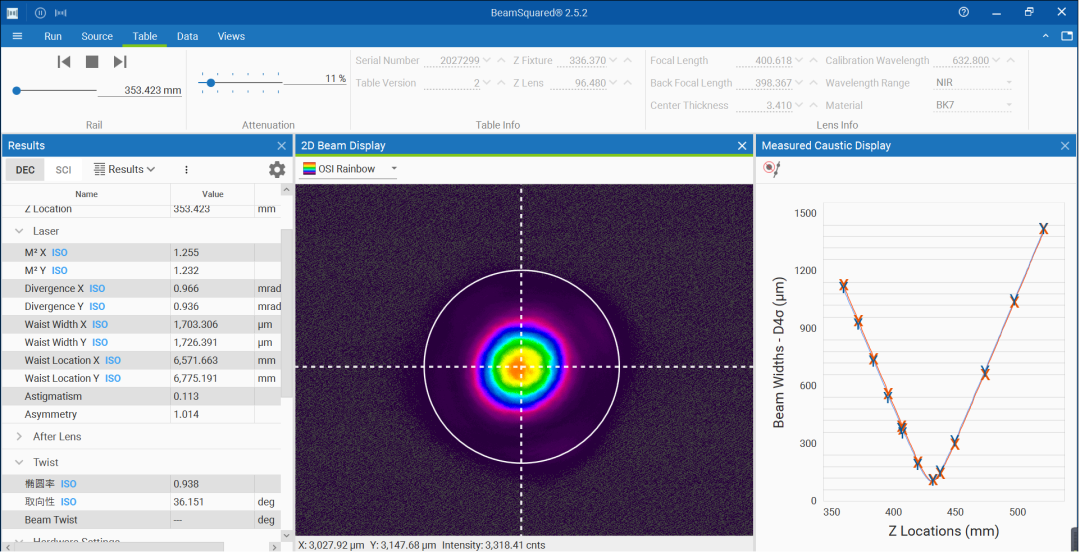This screenshot has width=1080, height=552.
Task: Switch results to SCI notation
Action: pos(63,170)
